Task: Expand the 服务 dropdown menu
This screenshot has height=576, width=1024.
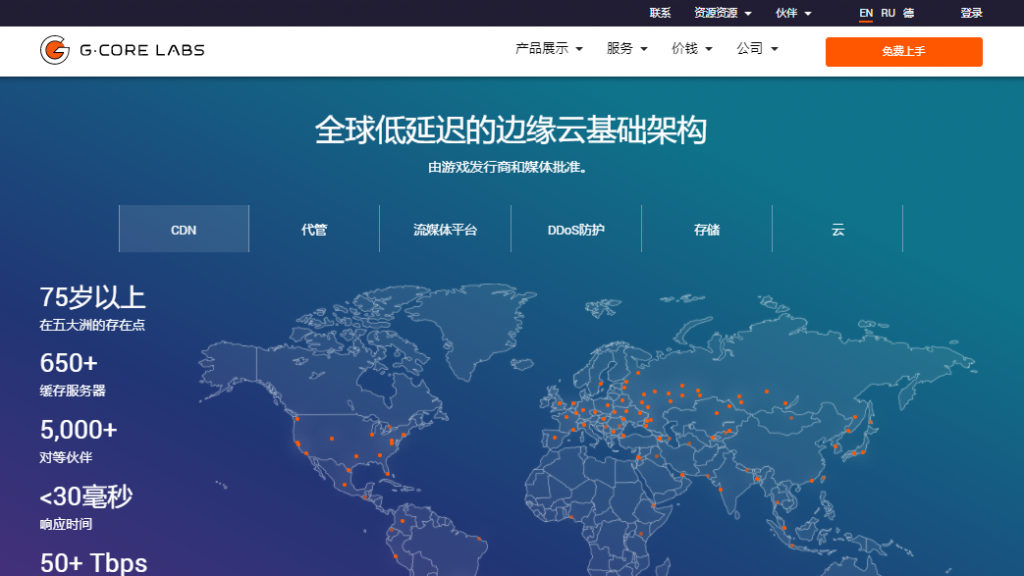Action: pos(627,49)
